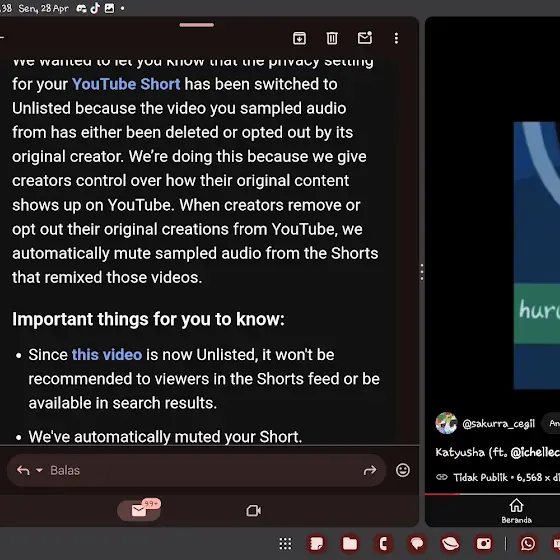Viewport: 560px width, 560px height.
Task: Open gallery image notification in status bar
Action: pyautogui.click(x=109, y=8)
